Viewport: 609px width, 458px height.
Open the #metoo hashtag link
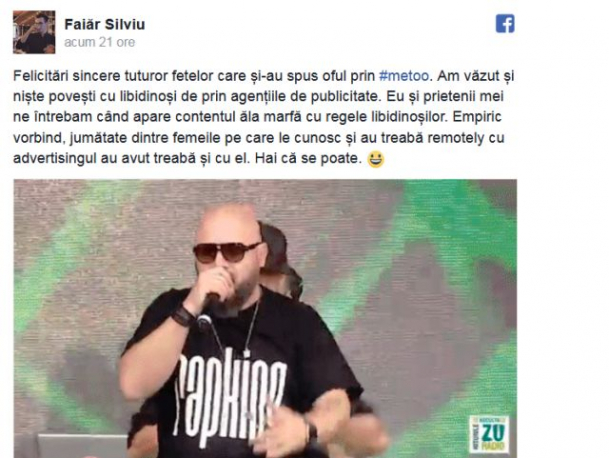(404, 76)
